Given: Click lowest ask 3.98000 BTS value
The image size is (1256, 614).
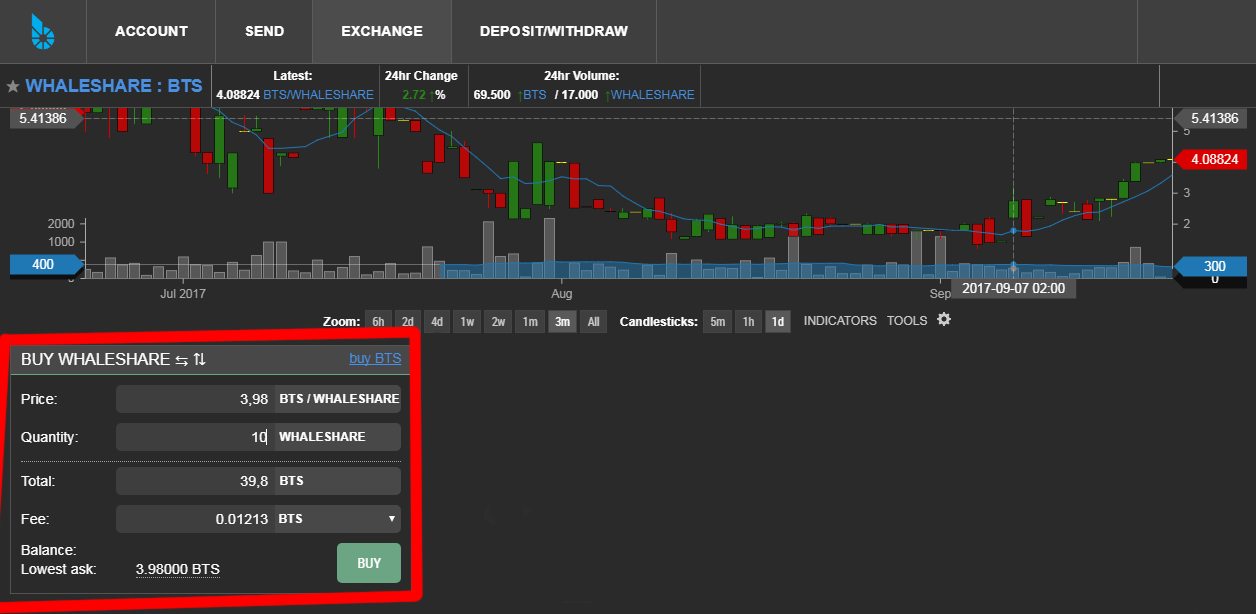Looking at the screenshot, I should pyautogui.click(x=178, y=569).
